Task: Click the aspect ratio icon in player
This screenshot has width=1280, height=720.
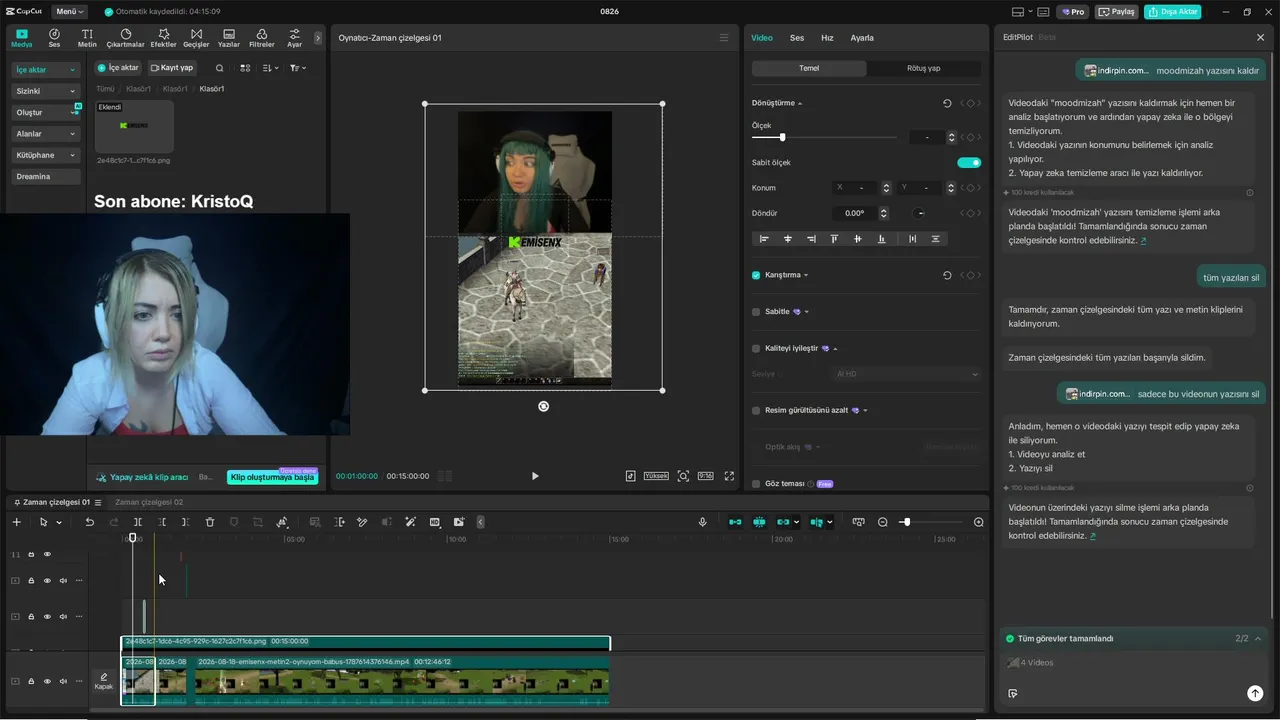Action: 705,476
